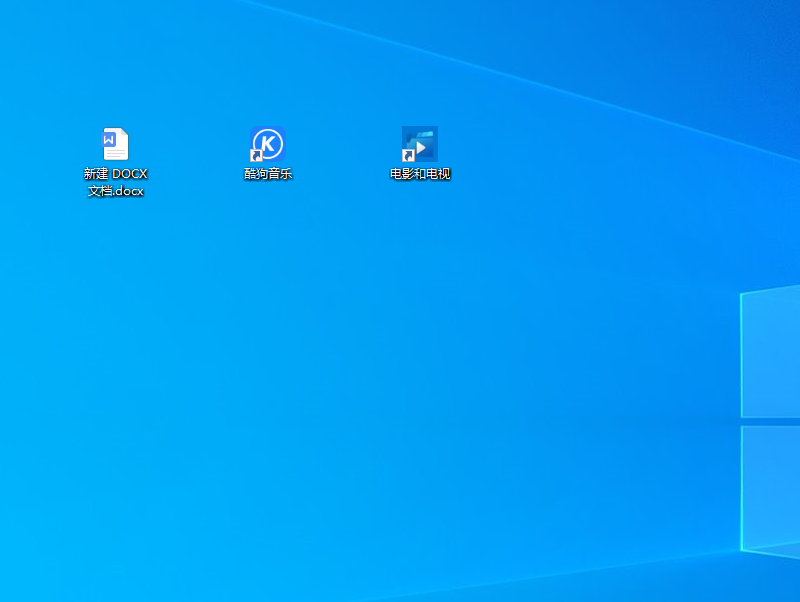Click the shortcut arrow overlay on 酷狗音乐
The image size is (800, 602).
(x=256, y=156)
